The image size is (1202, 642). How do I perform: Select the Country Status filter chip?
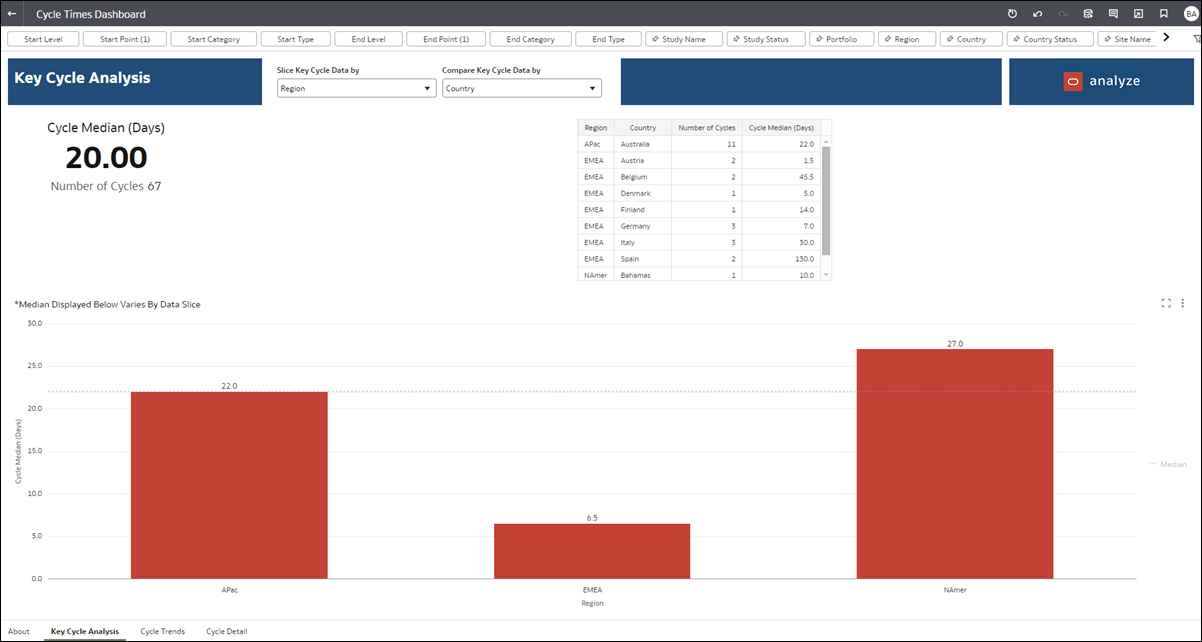click(x=1049, y=38)
